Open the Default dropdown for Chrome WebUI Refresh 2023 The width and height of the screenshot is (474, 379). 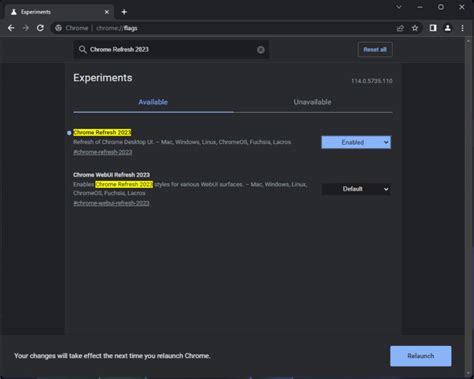click(x=356, y=189)
